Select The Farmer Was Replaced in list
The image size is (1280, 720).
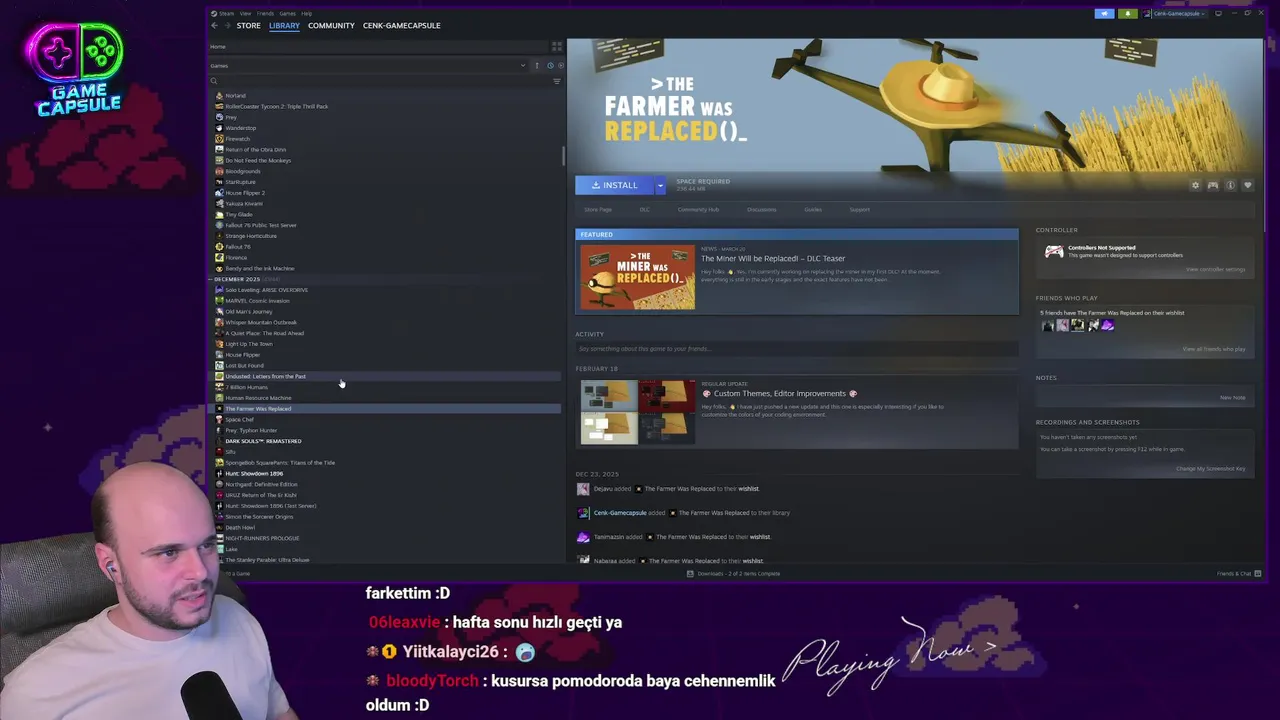point(385,409)
